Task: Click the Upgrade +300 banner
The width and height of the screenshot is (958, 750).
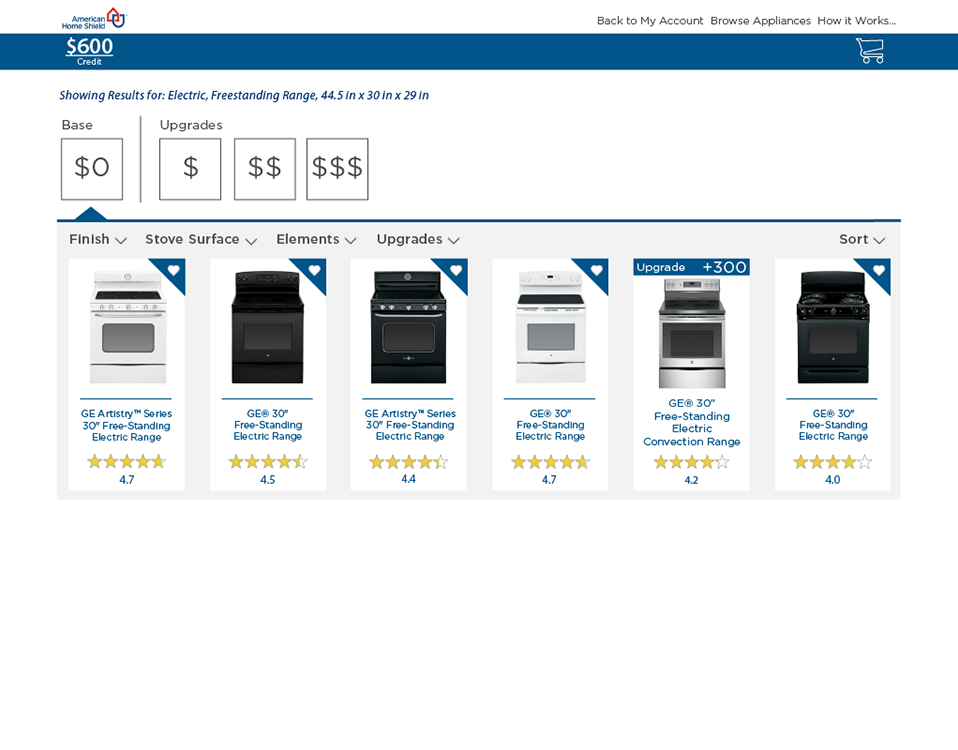Action: coord(692,267)
